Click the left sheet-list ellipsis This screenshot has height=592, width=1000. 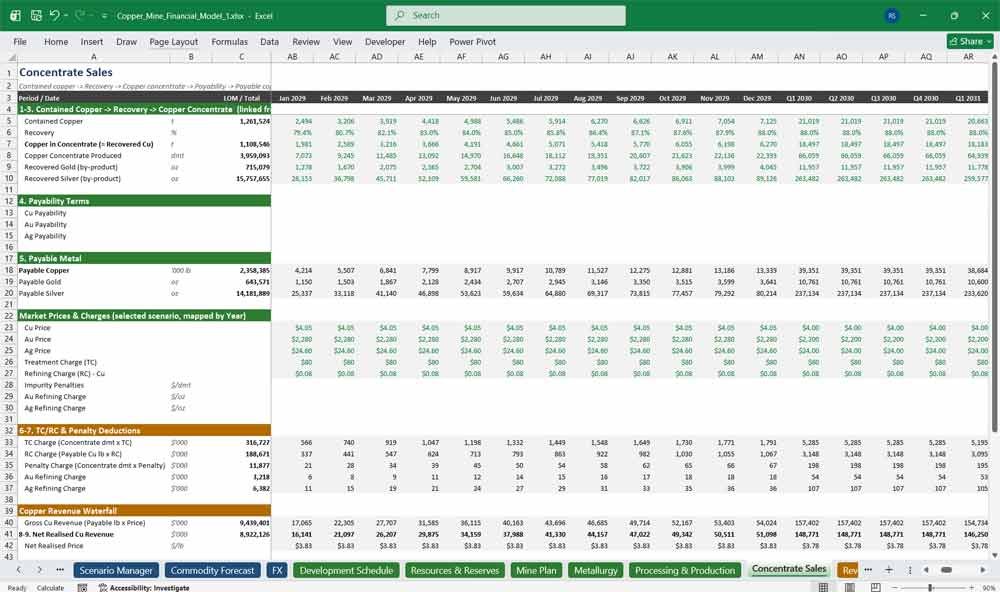(x=60, y=570)
